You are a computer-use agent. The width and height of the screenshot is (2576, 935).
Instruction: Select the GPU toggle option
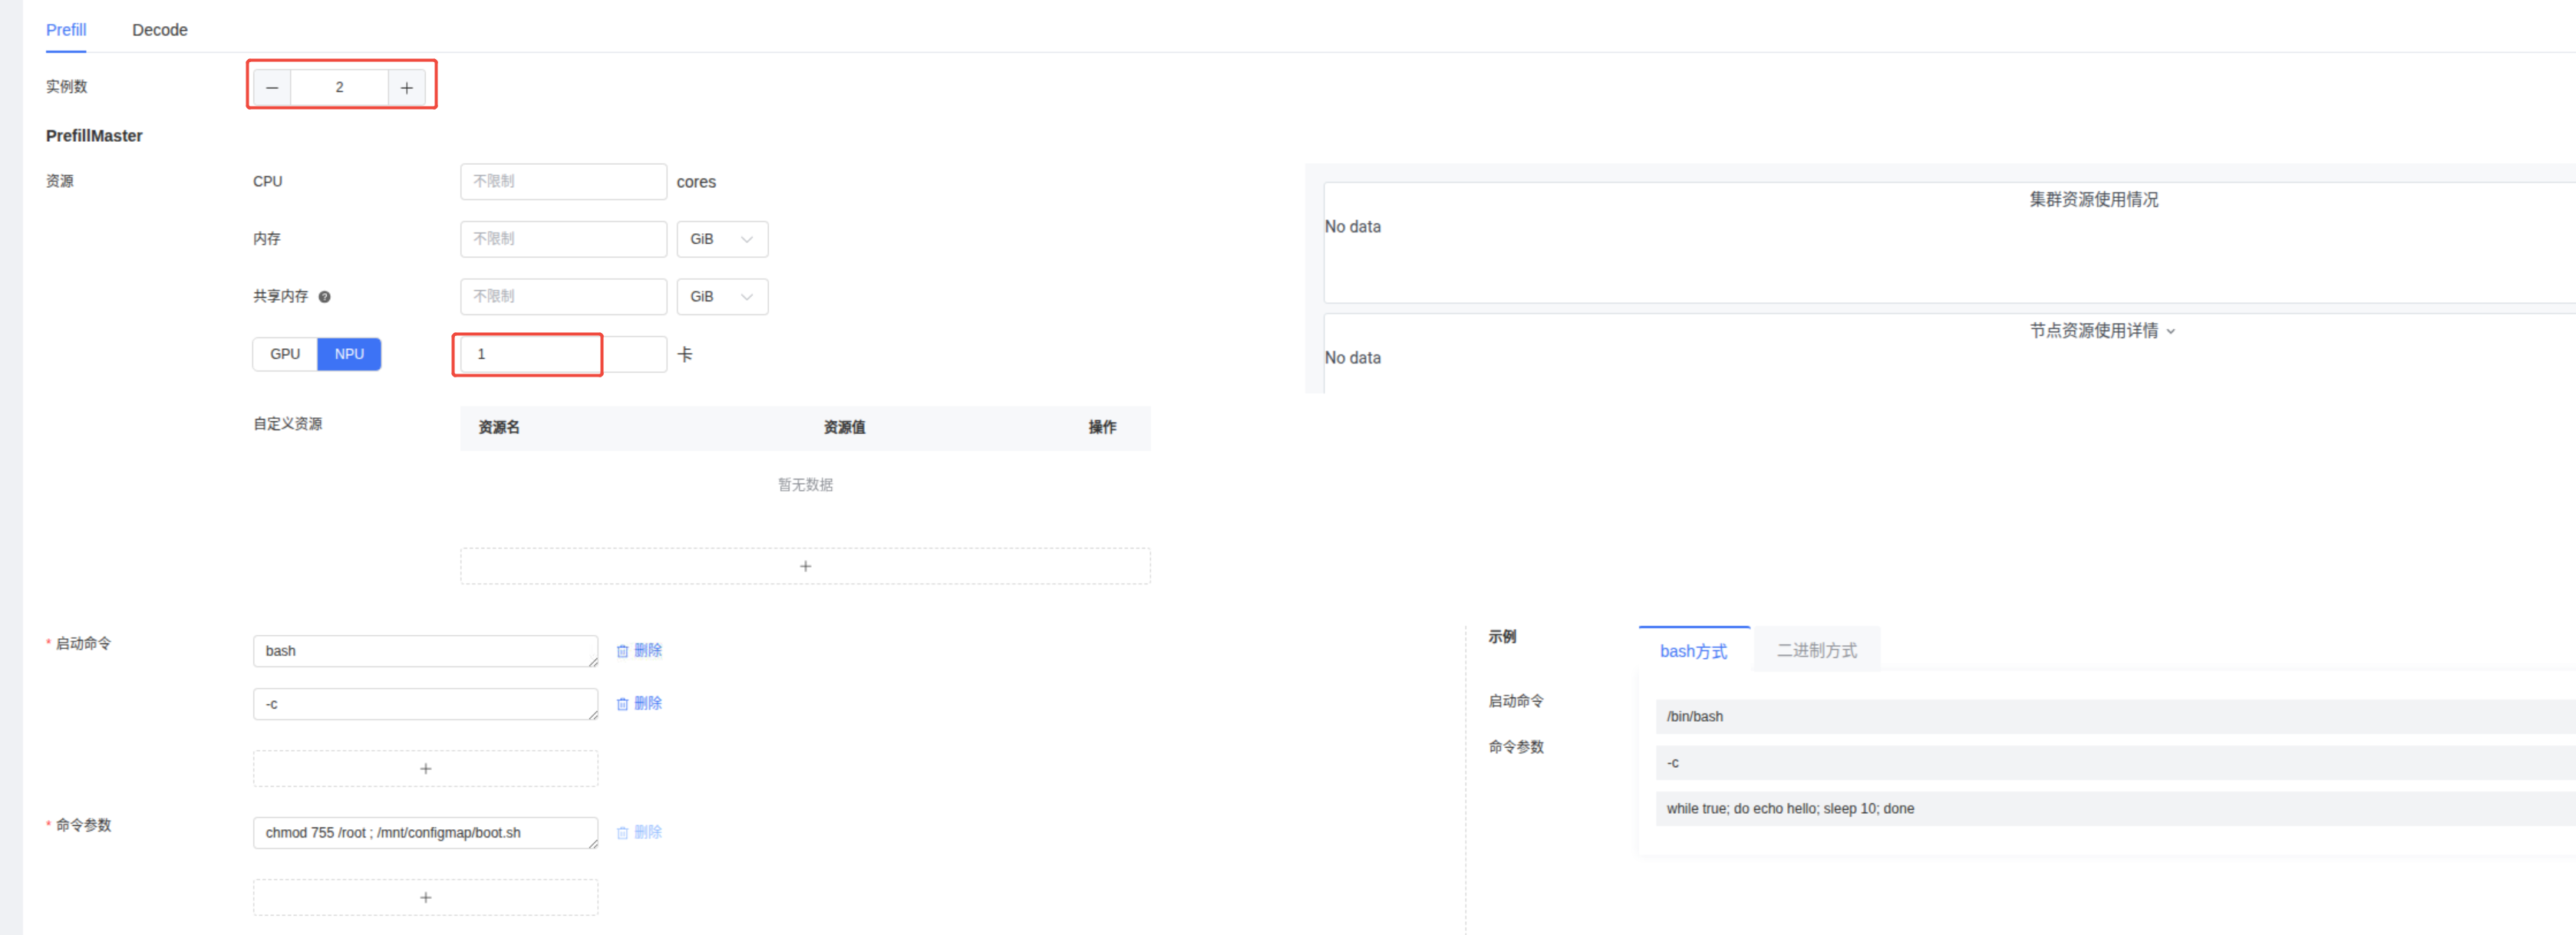click(285, 354)
